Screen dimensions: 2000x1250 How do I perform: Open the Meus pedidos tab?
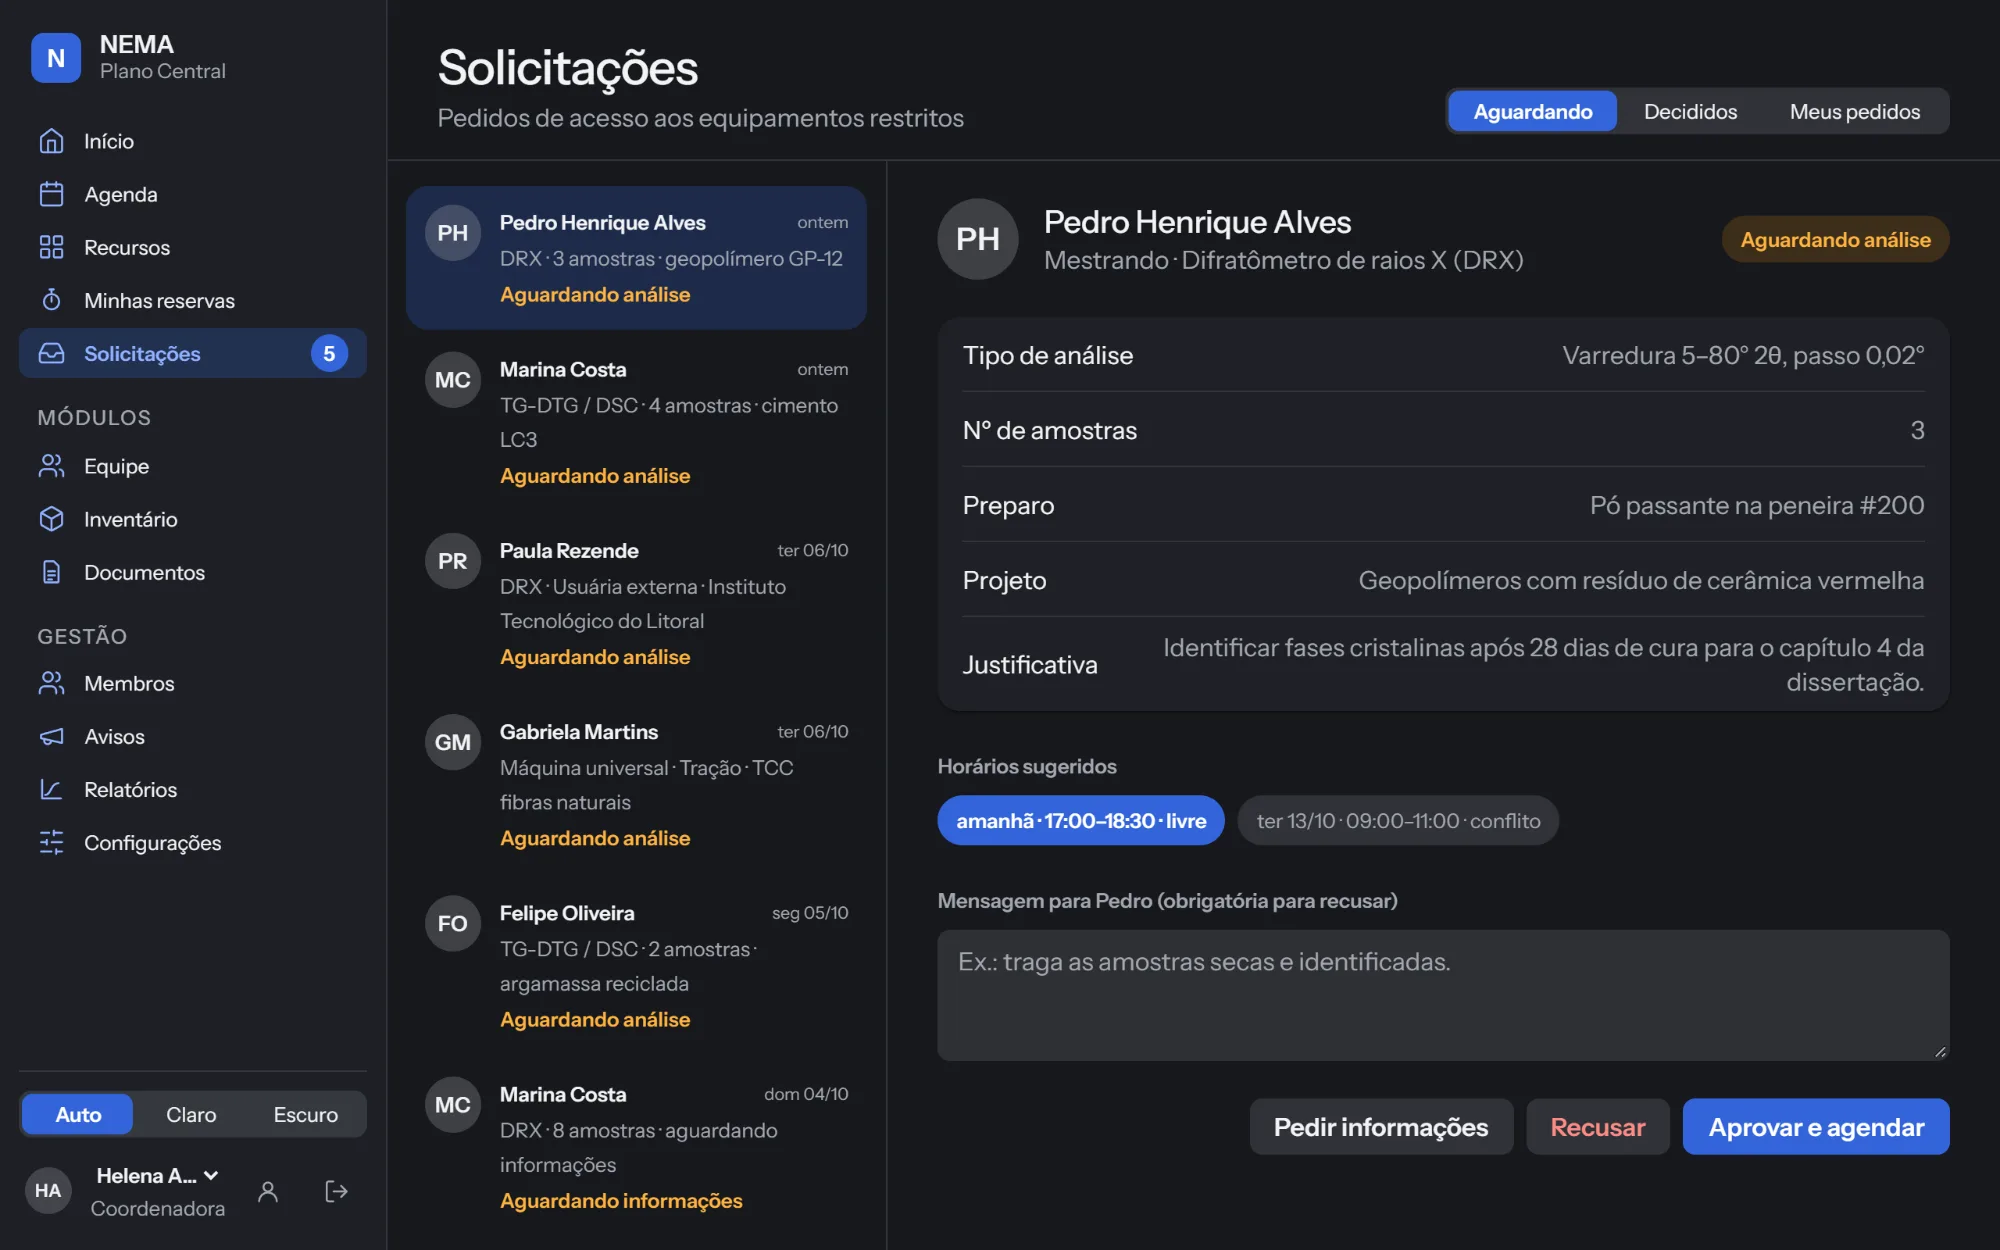pyautogui.click(x=1854, y=111)
